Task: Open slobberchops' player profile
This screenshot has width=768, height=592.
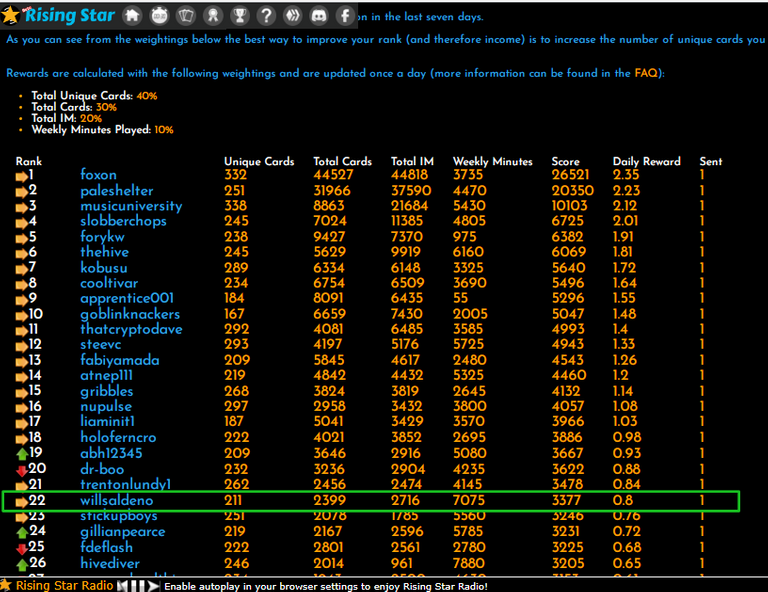Action: 123,221
